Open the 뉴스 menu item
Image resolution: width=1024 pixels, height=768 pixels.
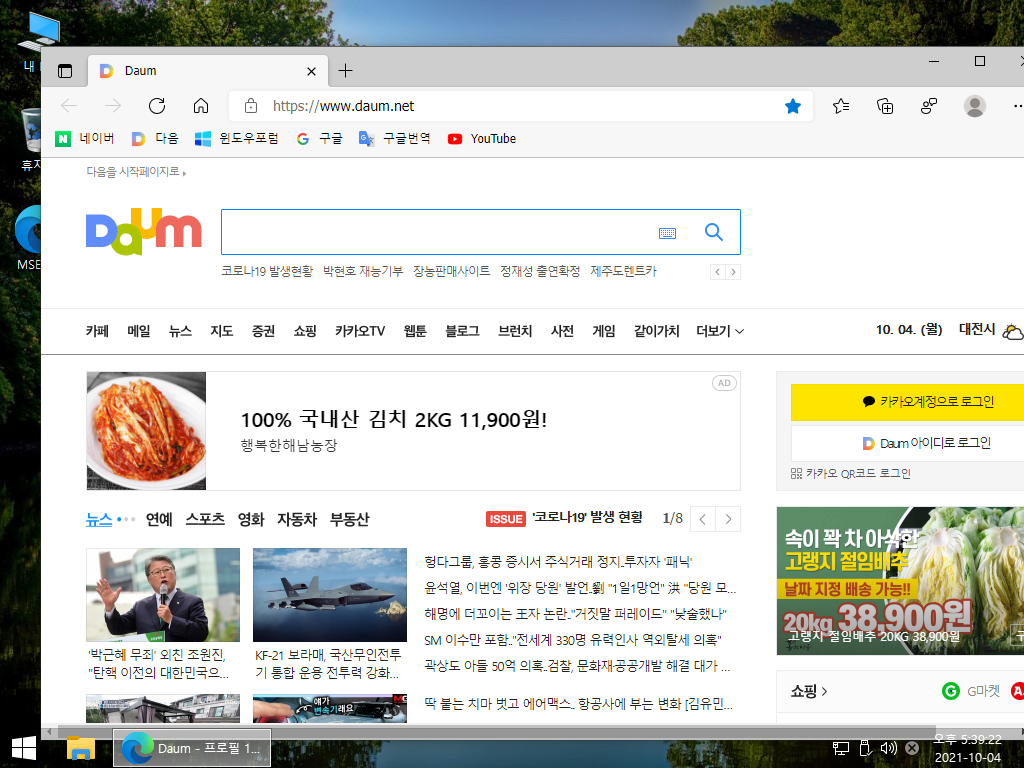[x=180, y=331]
